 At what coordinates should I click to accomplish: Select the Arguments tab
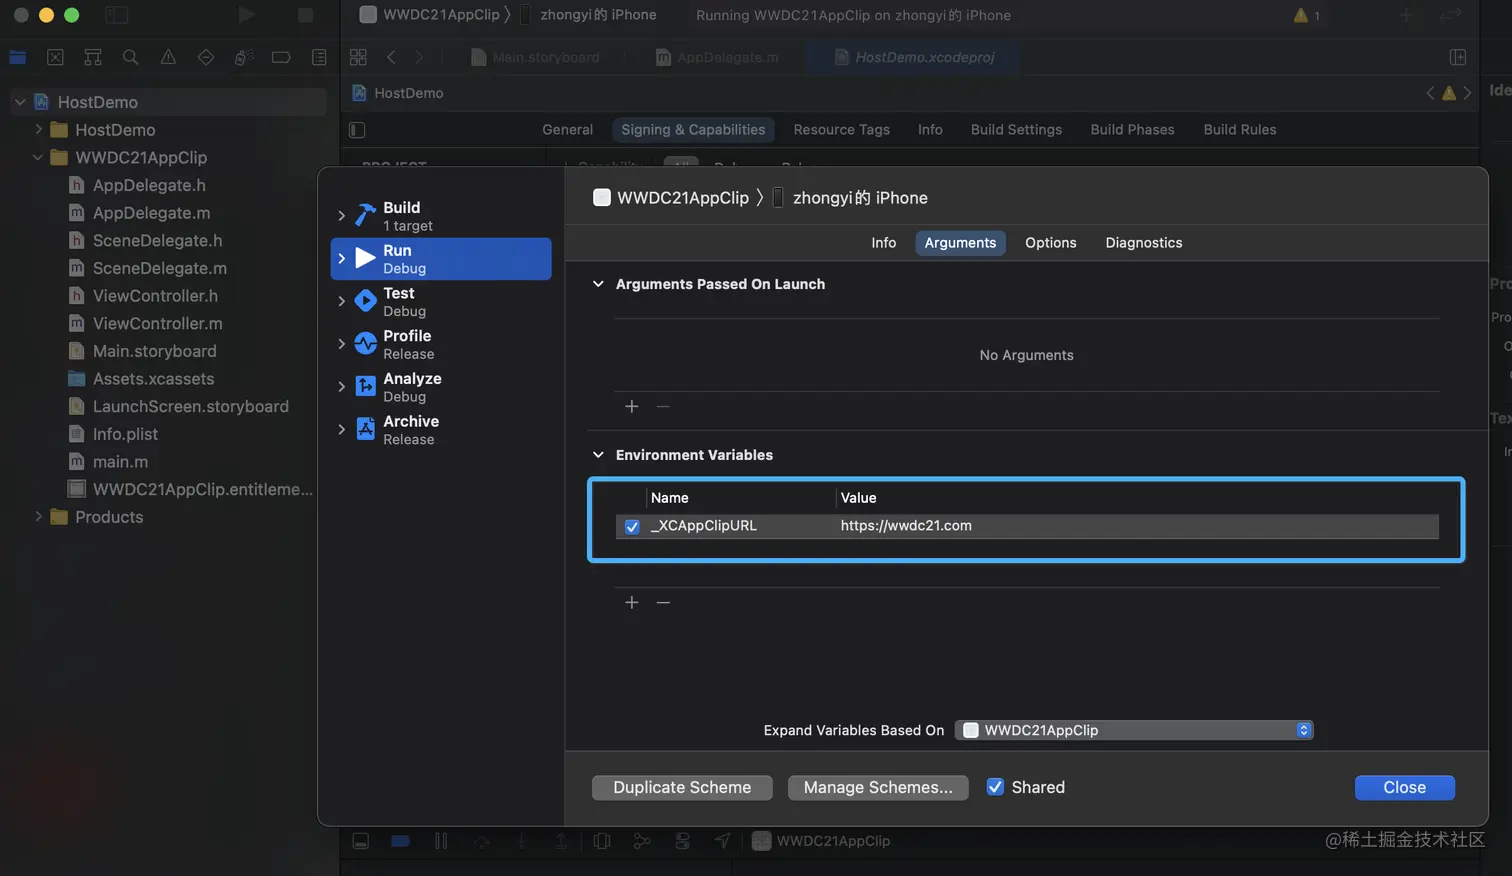pos(960,243)
